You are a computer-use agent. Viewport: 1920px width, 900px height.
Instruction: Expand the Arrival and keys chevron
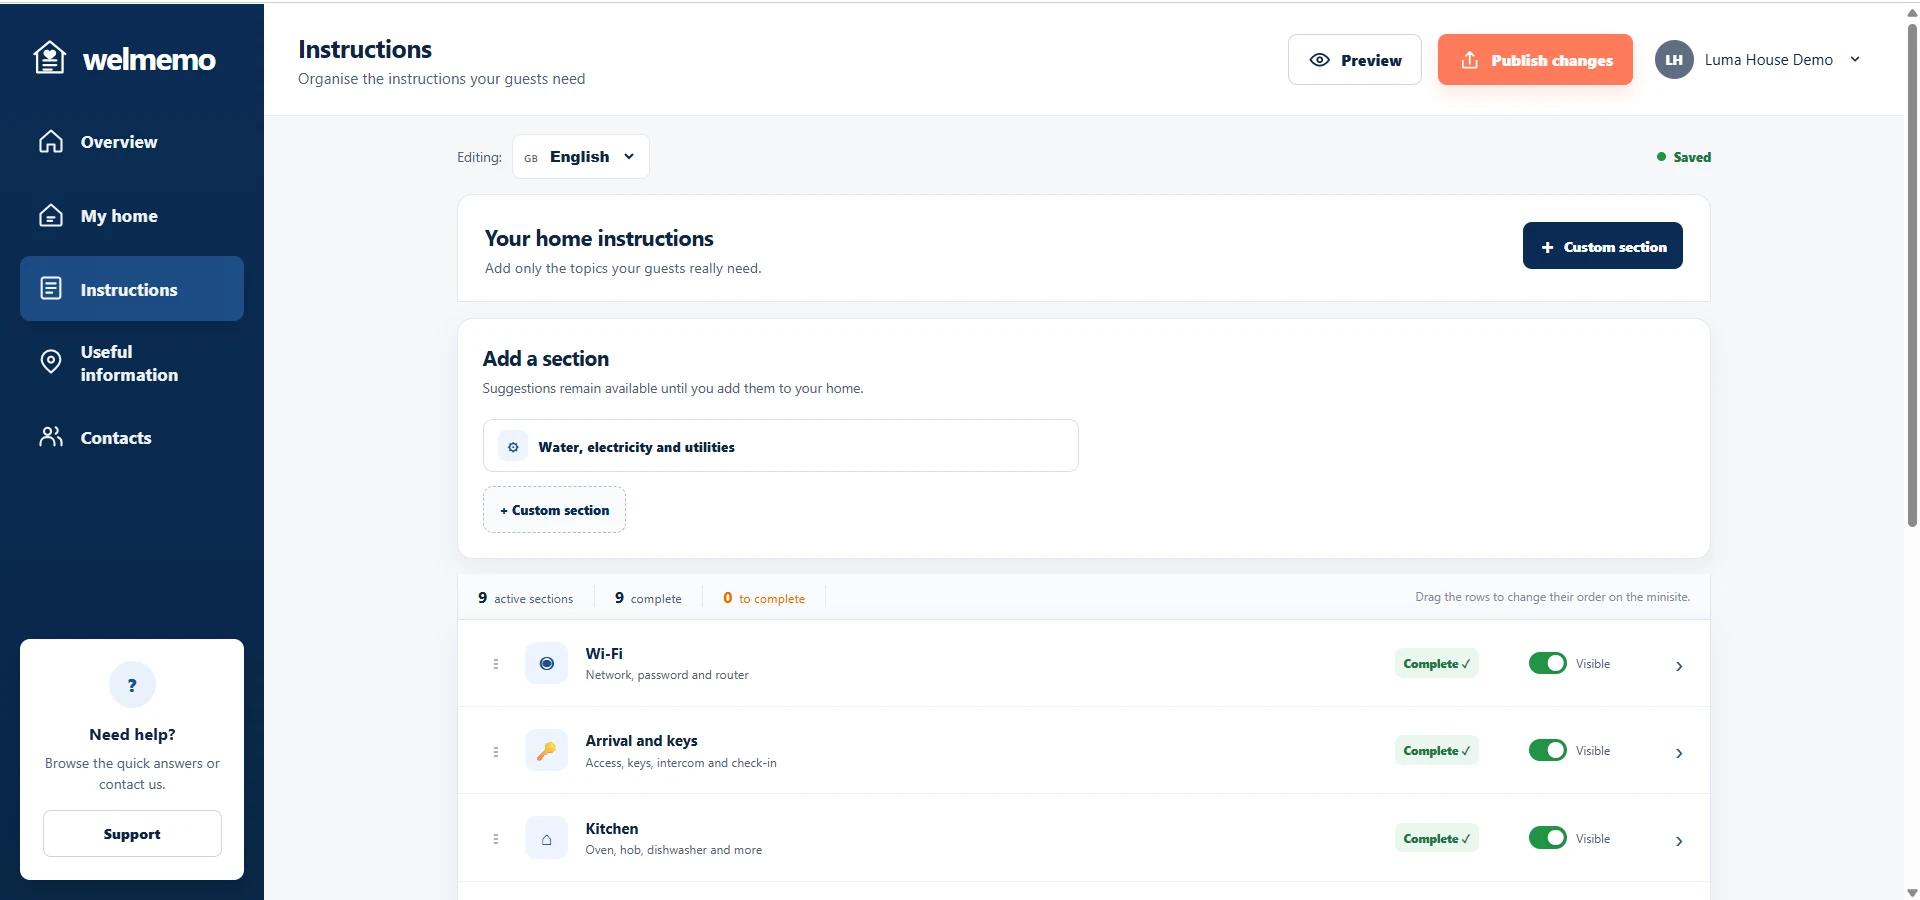(1679, 753)
